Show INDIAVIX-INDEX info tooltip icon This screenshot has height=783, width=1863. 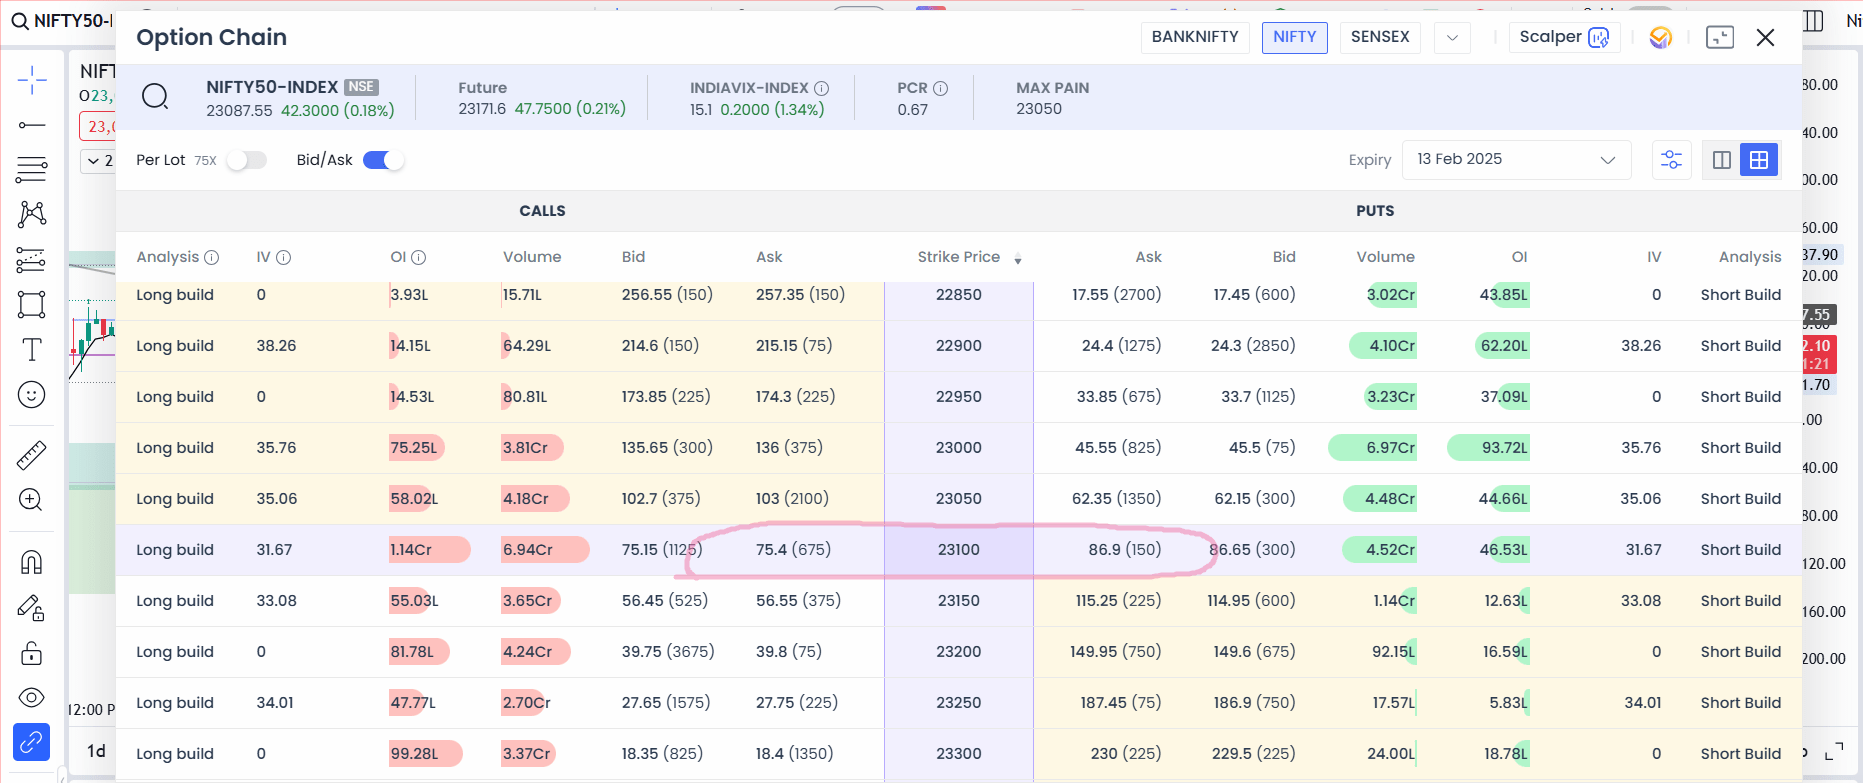pos(821,88)
